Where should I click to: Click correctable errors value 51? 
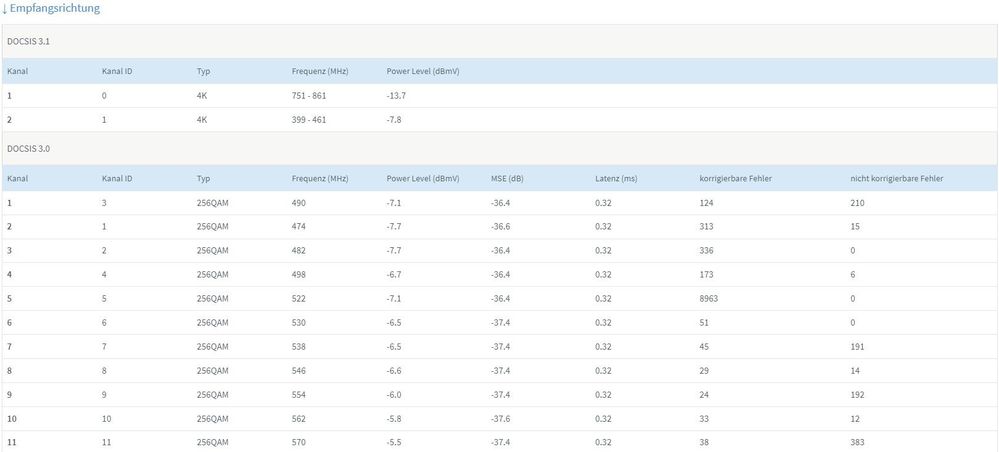[704, 323]
